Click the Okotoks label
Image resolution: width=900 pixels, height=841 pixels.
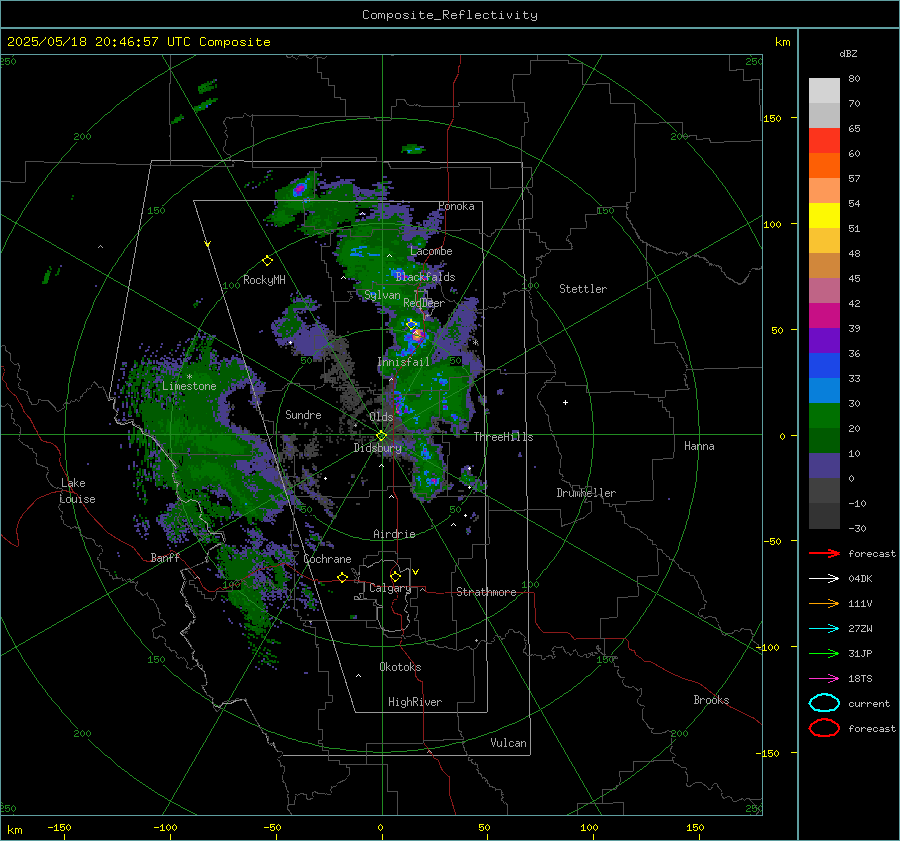point(400,666)
